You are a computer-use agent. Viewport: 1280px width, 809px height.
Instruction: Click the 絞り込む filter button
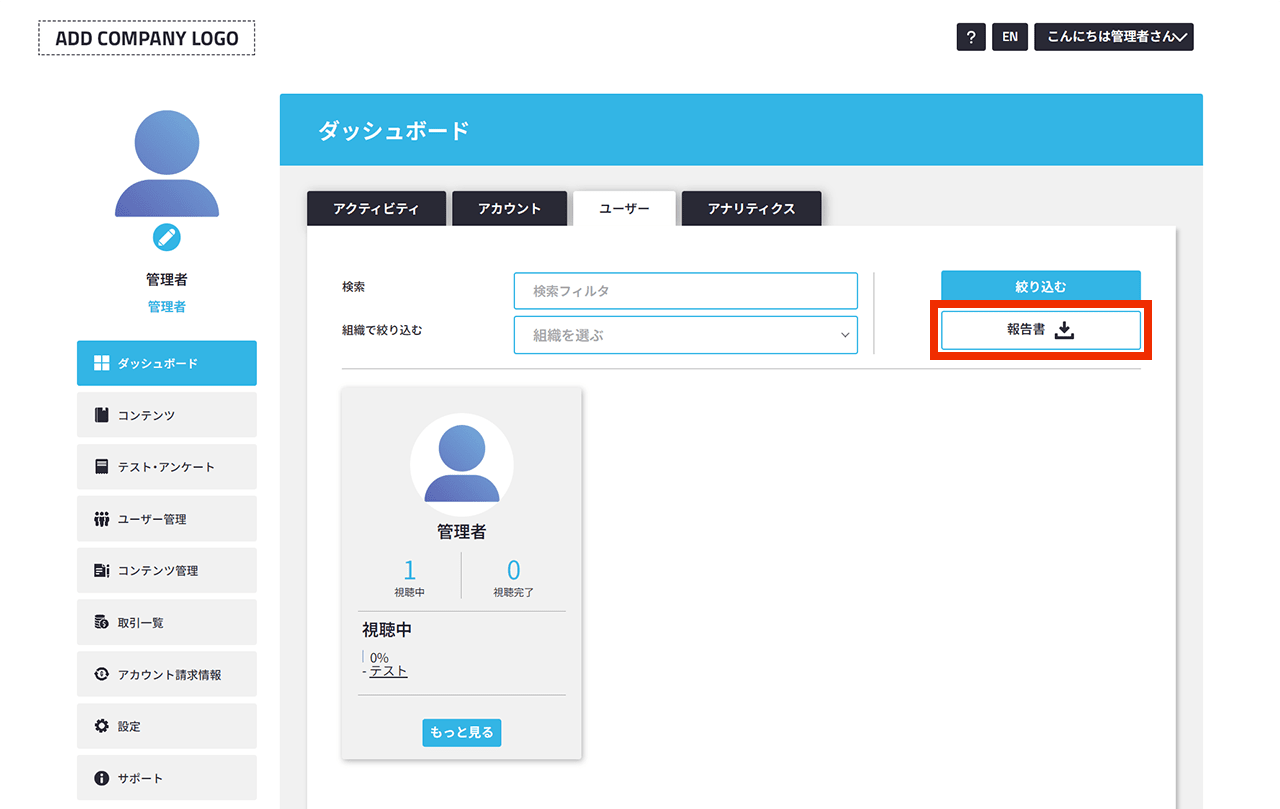pos(1039,285)
